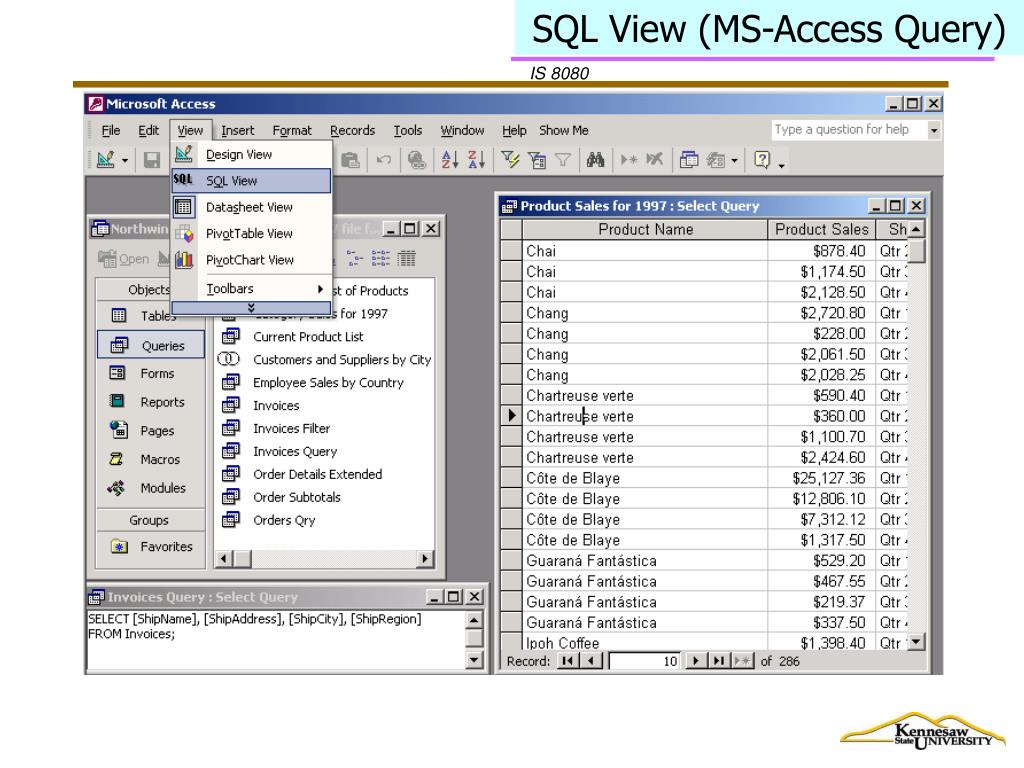Open the View button dropdown arrow
Screen dimensions: 1024x768
tap(124, 161)
